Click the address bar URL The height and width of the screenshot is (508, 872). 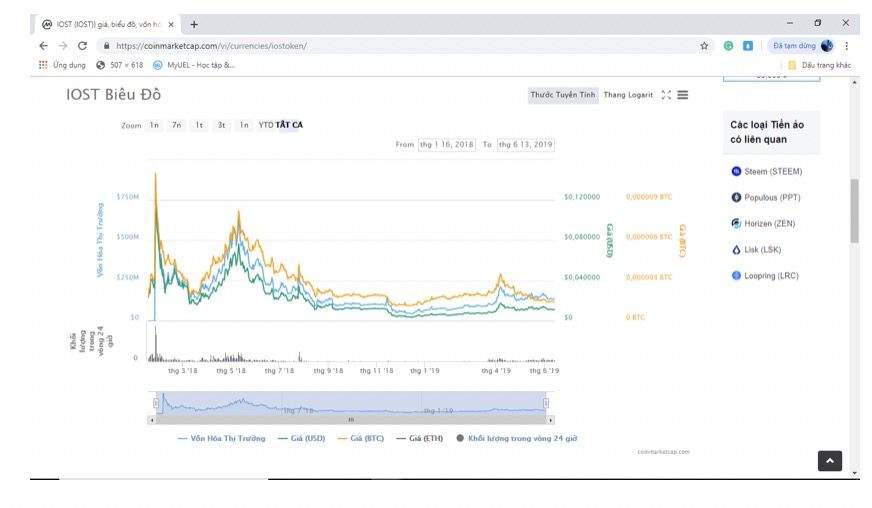click(211, 46)
